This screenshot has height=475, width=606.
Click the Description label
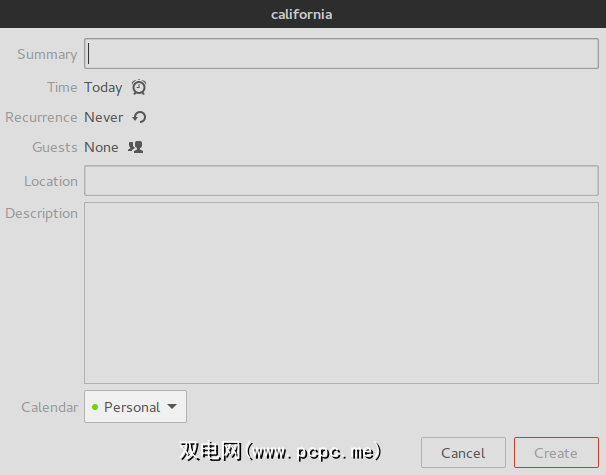[41, 214]
